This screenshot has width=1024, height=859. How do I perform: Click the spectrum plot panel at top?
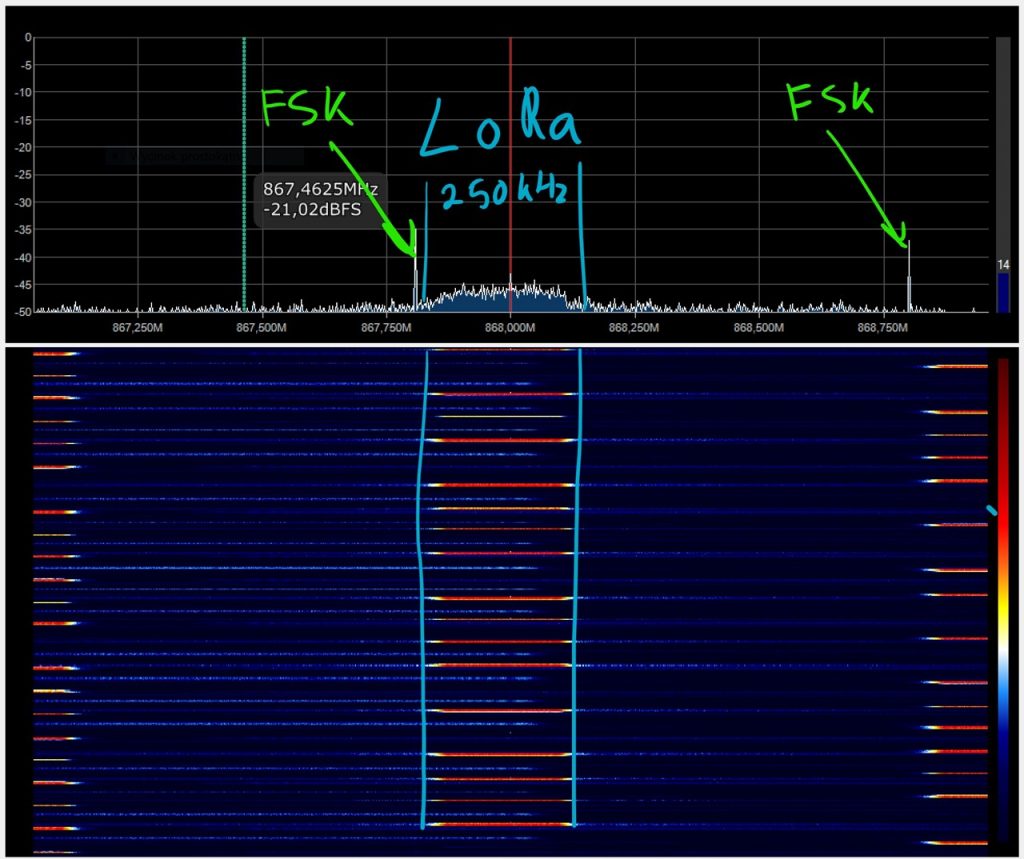tap(700, 100)
